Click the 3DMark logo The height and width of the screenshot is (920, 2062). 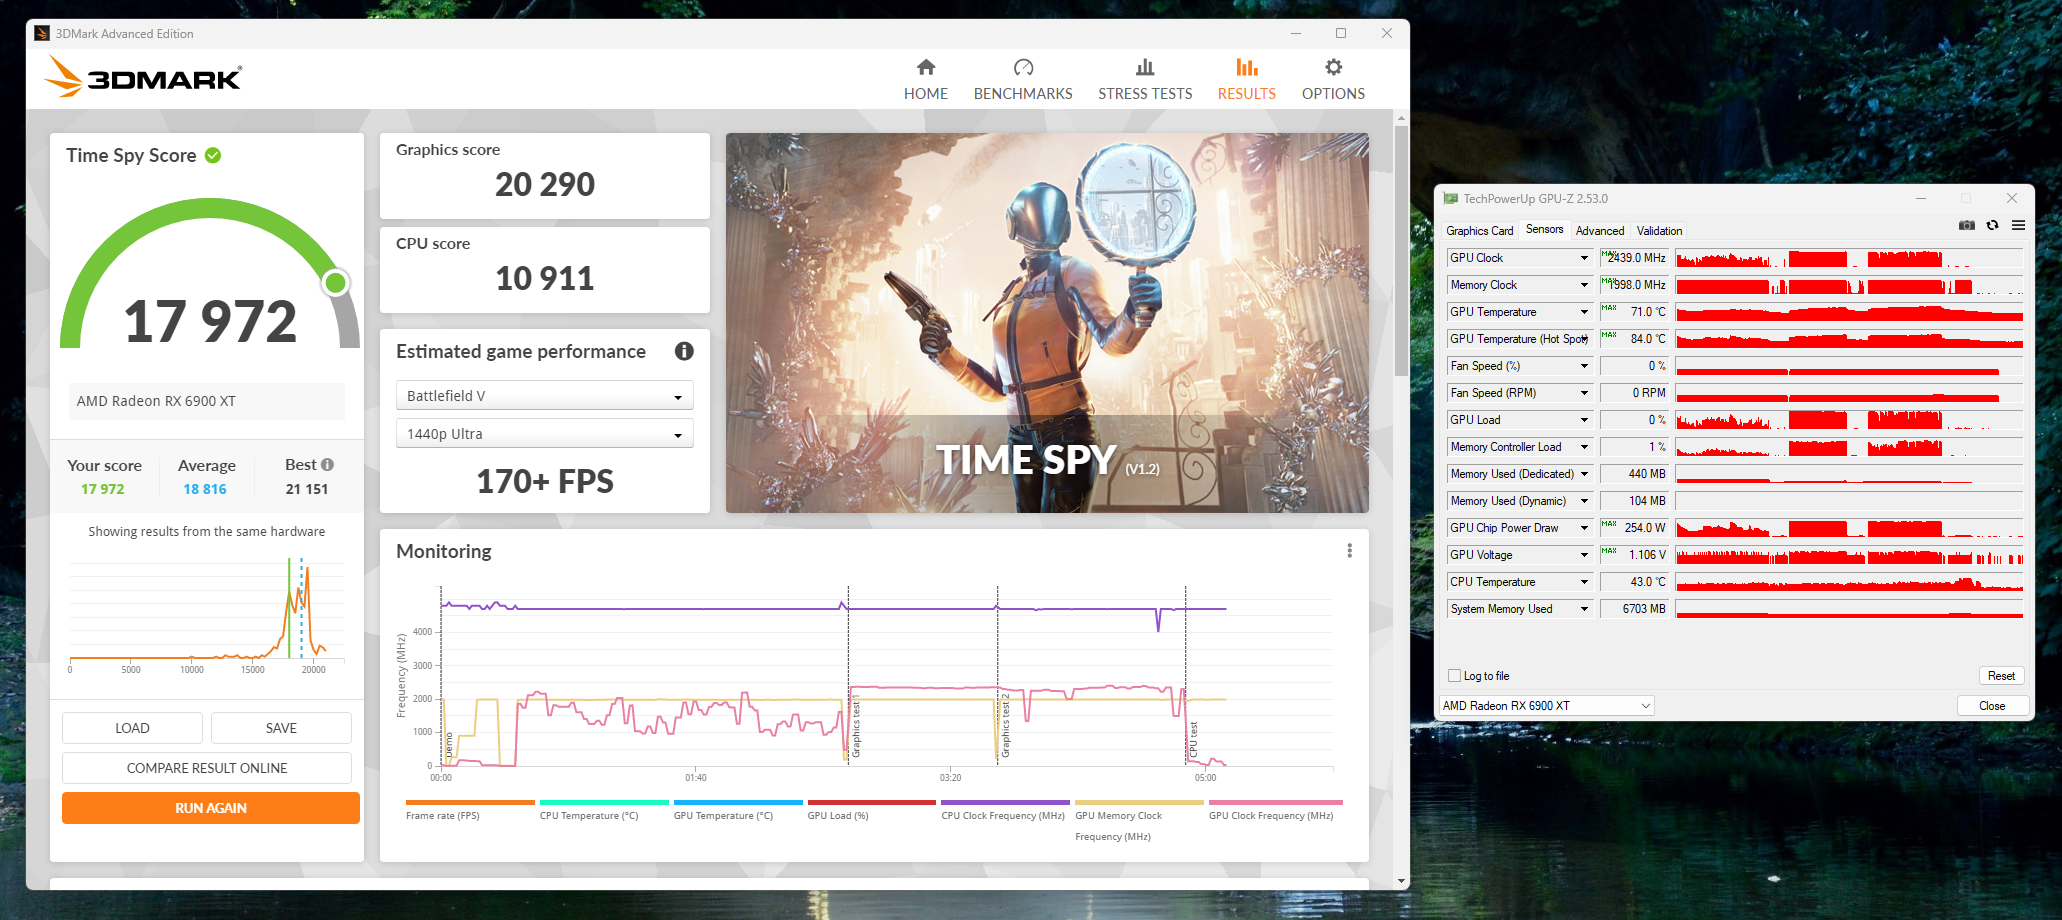143,77
